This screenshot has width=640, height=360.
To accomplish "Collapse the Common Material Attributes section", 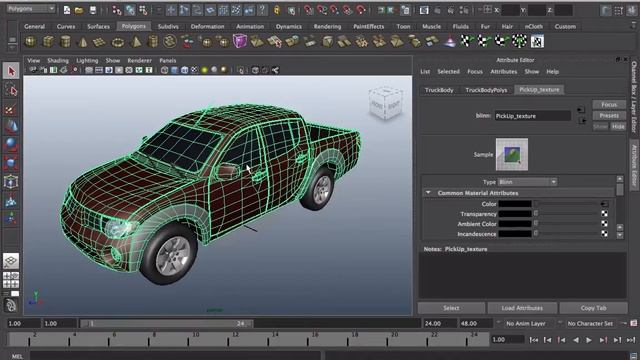I will pos(428,193).
